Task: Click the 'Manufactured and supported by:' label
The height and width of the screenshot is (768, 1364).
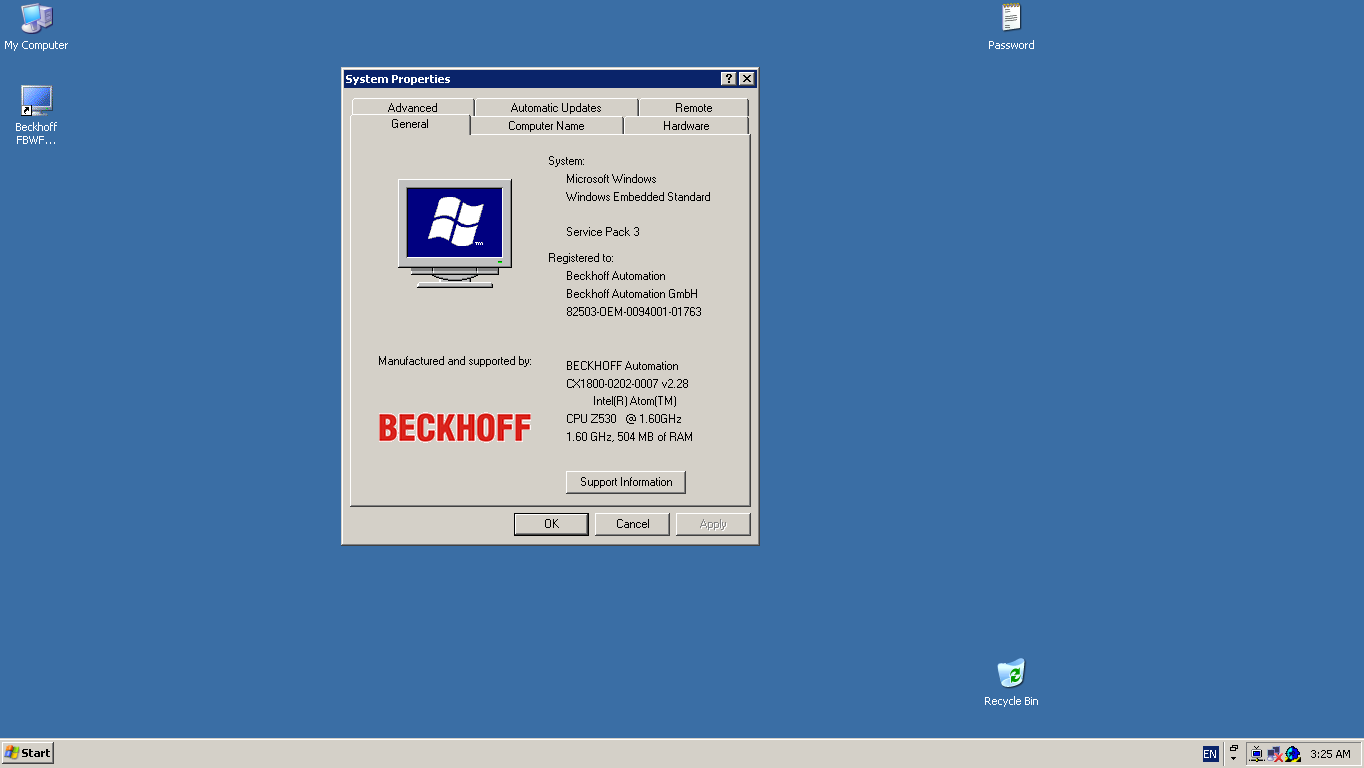Action: pos(455,361)
